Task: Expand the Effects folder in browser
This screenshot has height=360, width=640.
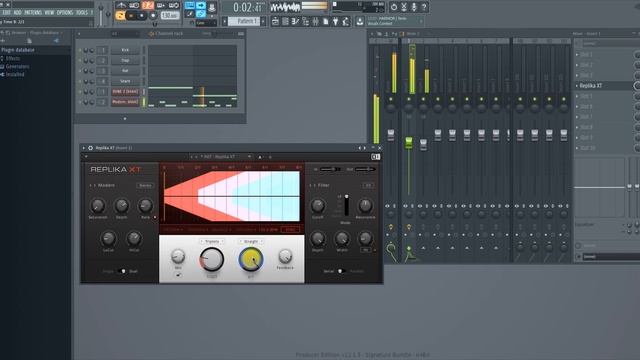Action: pos(12,58)
